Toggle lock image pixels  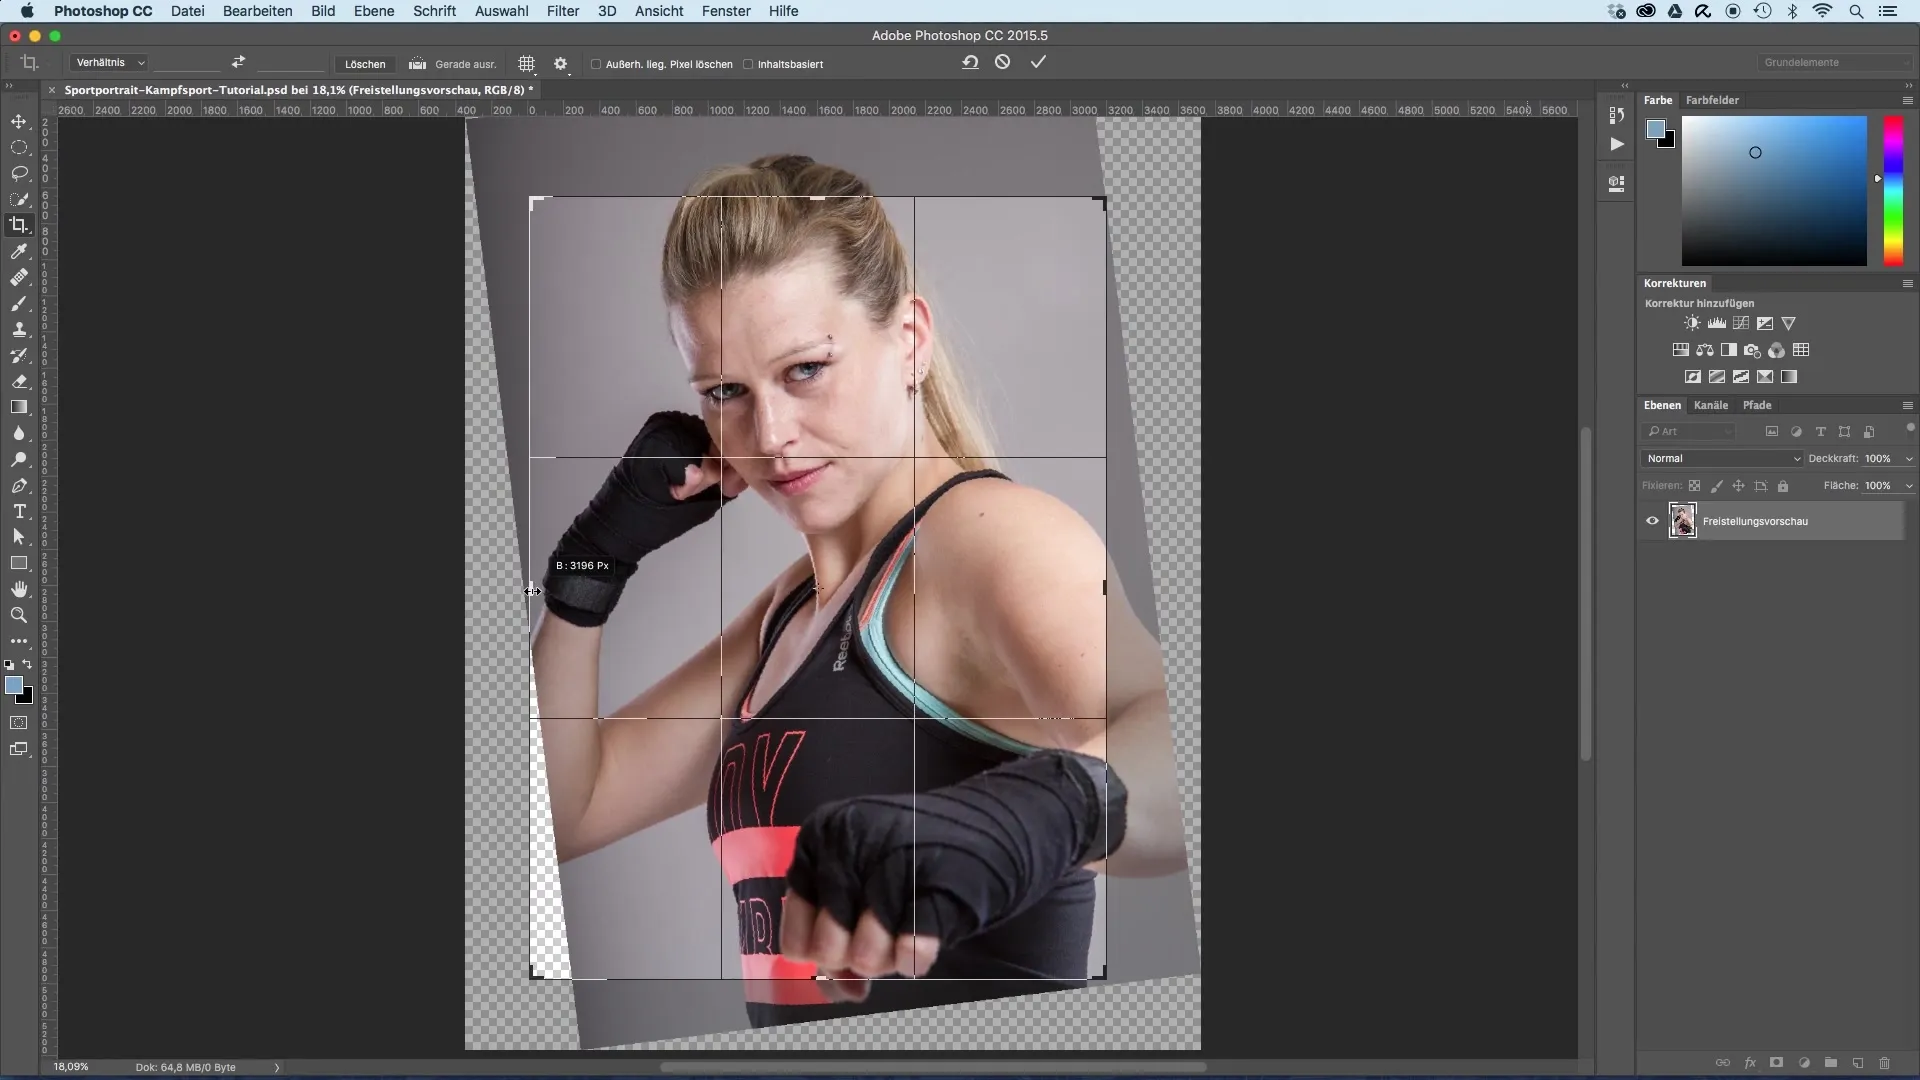coord(1716,486)
